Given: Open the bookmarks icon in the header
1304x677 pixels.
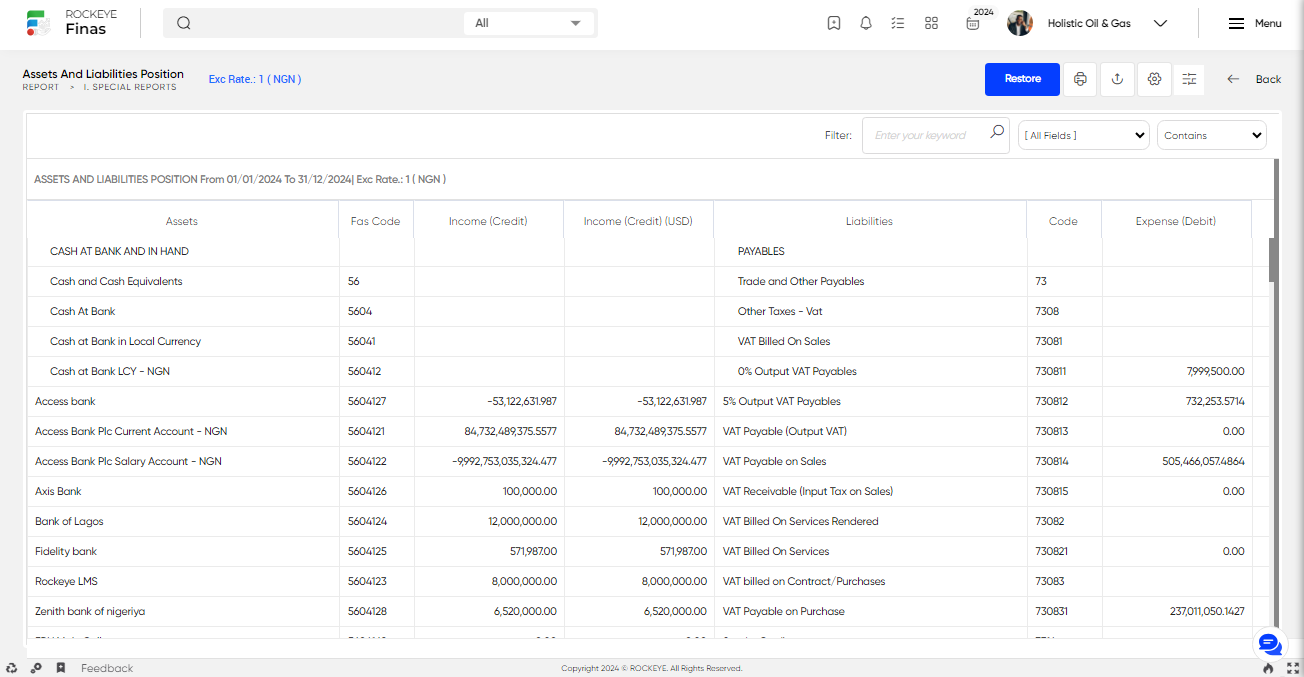Looking at the screenshot, I should [x=834, y=23].
